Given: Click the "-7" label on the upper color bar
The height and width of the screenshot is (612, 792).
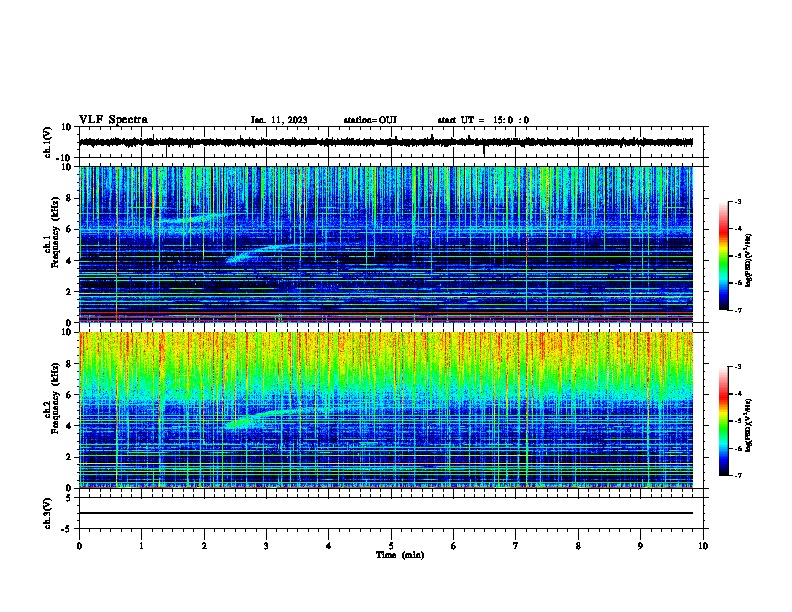Looking at the screenshot, I should click(737, 310).
